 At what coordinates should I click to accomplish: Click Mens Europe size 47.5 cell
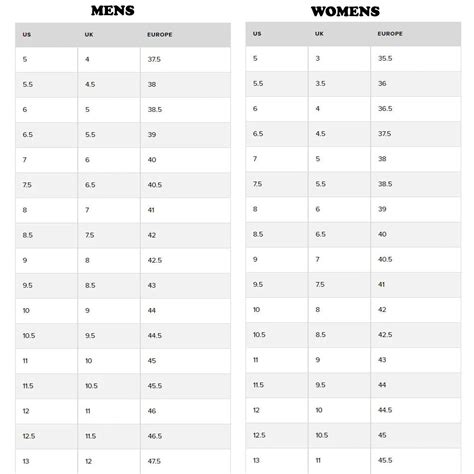tap(186, 462)
